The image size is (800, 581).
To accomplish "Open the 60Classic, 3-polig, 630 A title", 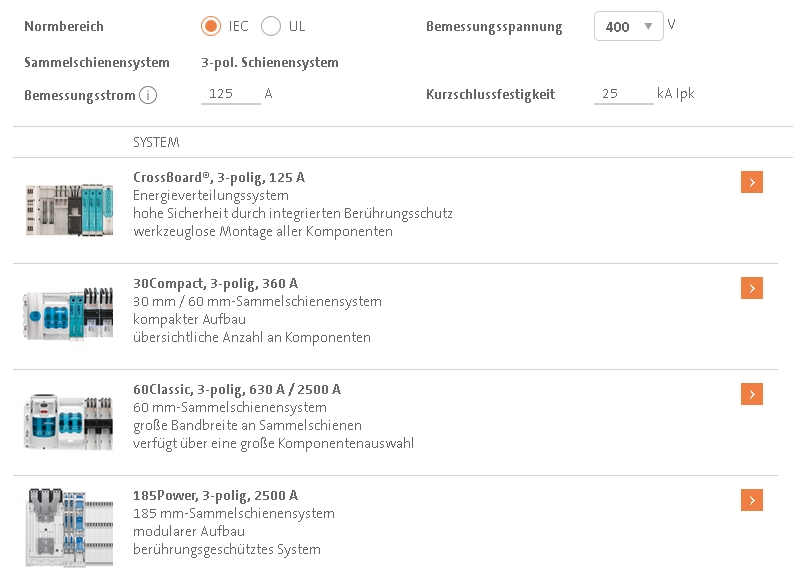I will pos(236,389).
